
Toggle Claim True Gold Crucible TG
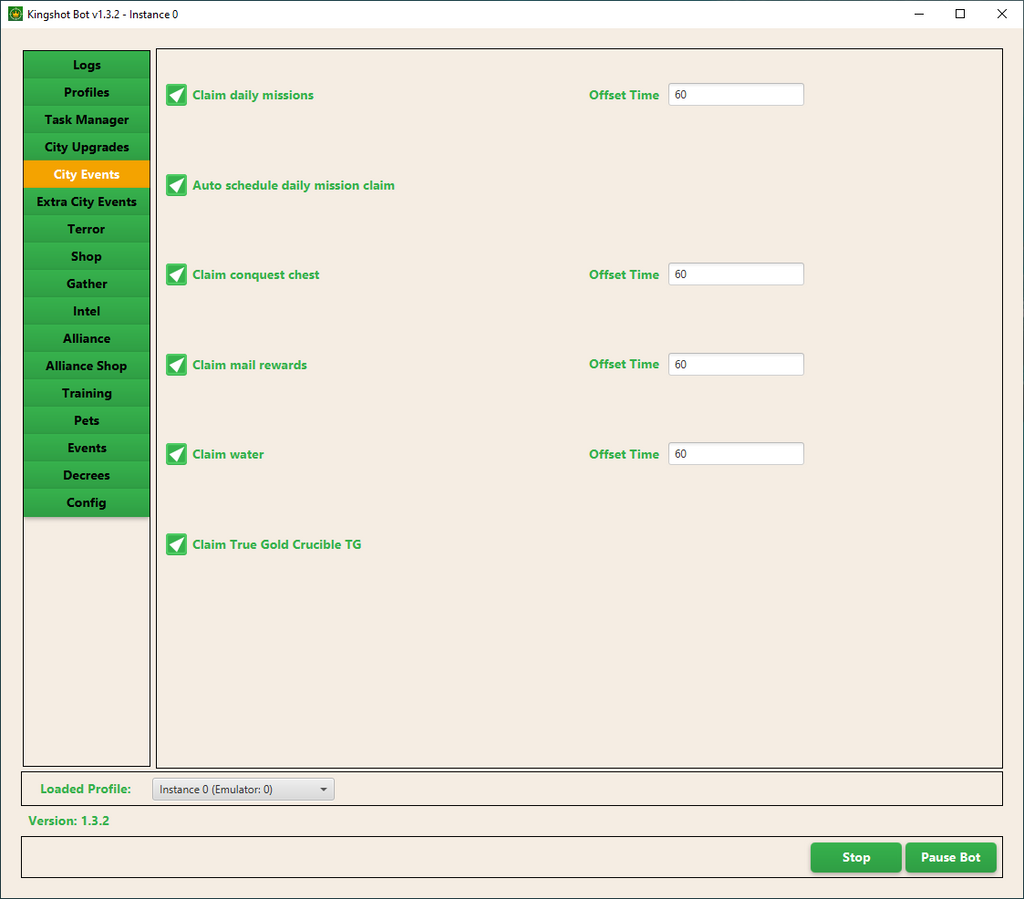pos(177,545)
